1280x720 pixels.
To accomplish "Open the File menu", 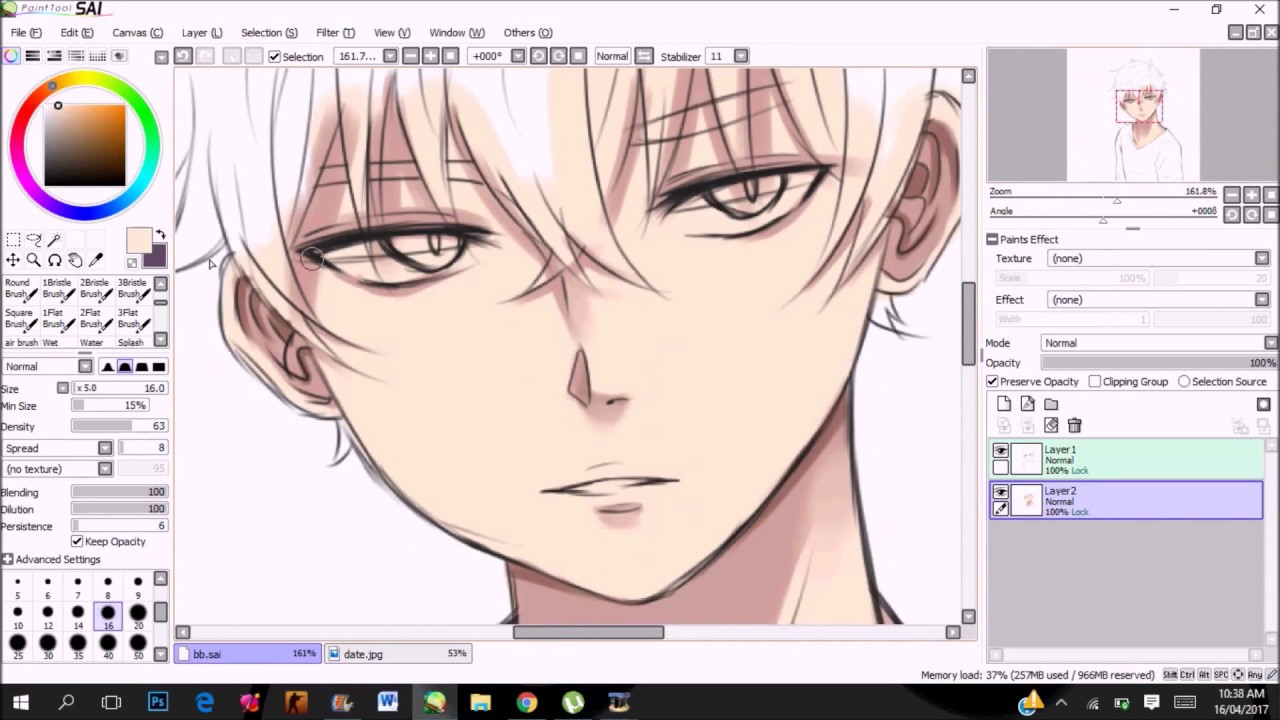I will pos(26,32).
